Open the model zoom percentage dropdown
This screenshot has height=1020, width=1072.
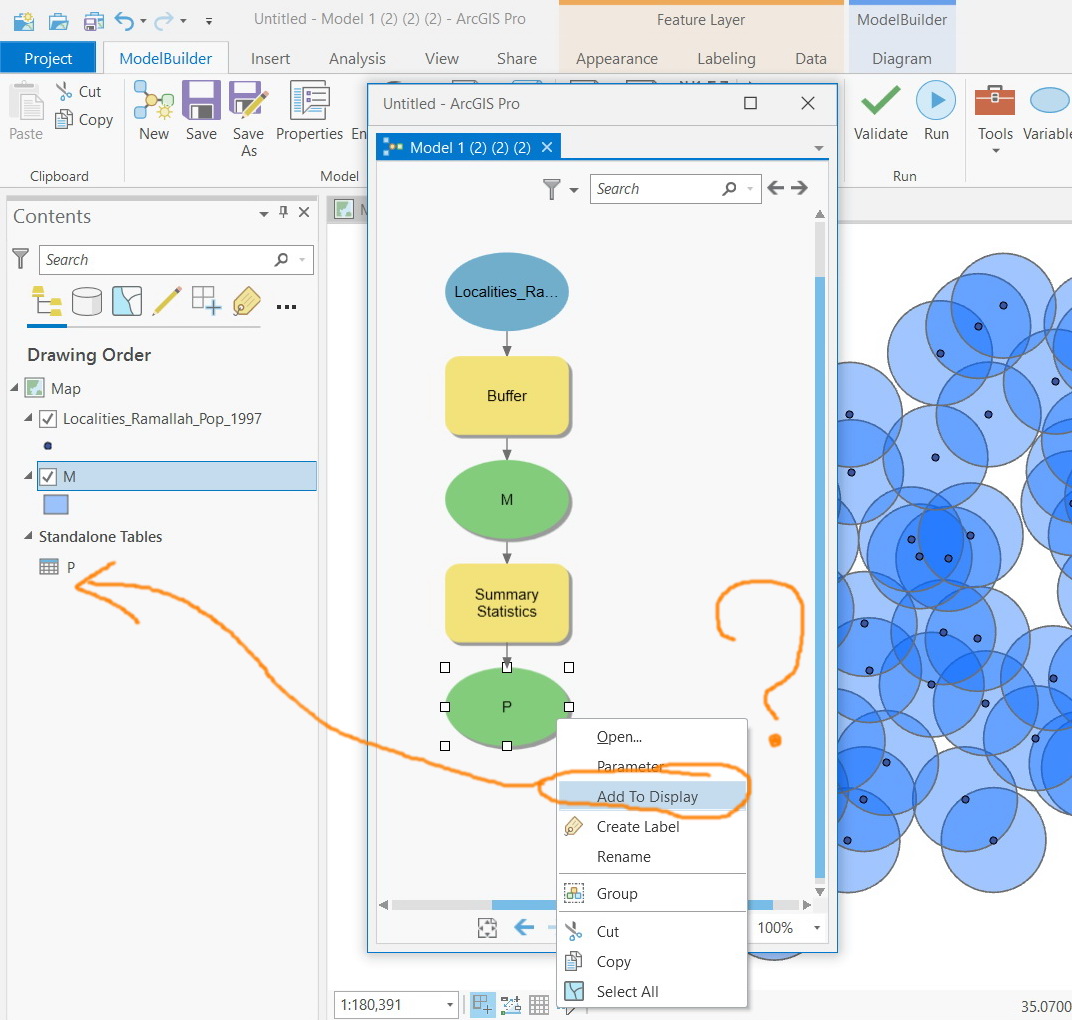click(816, 928)
